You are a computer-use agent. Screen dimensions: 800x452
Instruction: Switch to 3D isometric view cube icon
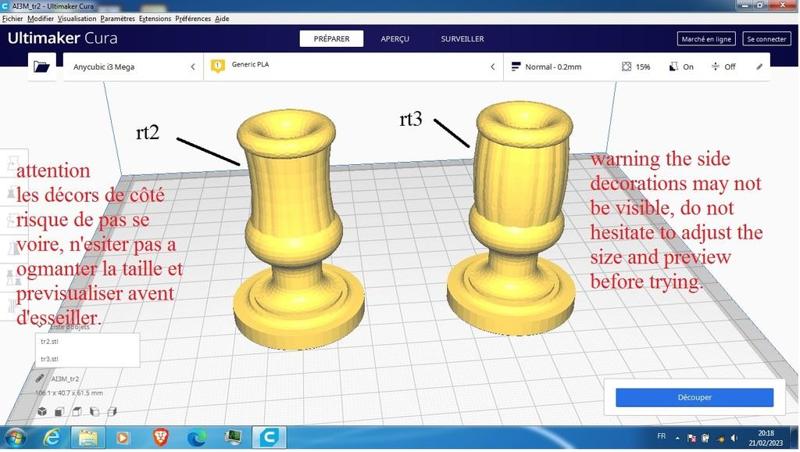tap(42, 411)
